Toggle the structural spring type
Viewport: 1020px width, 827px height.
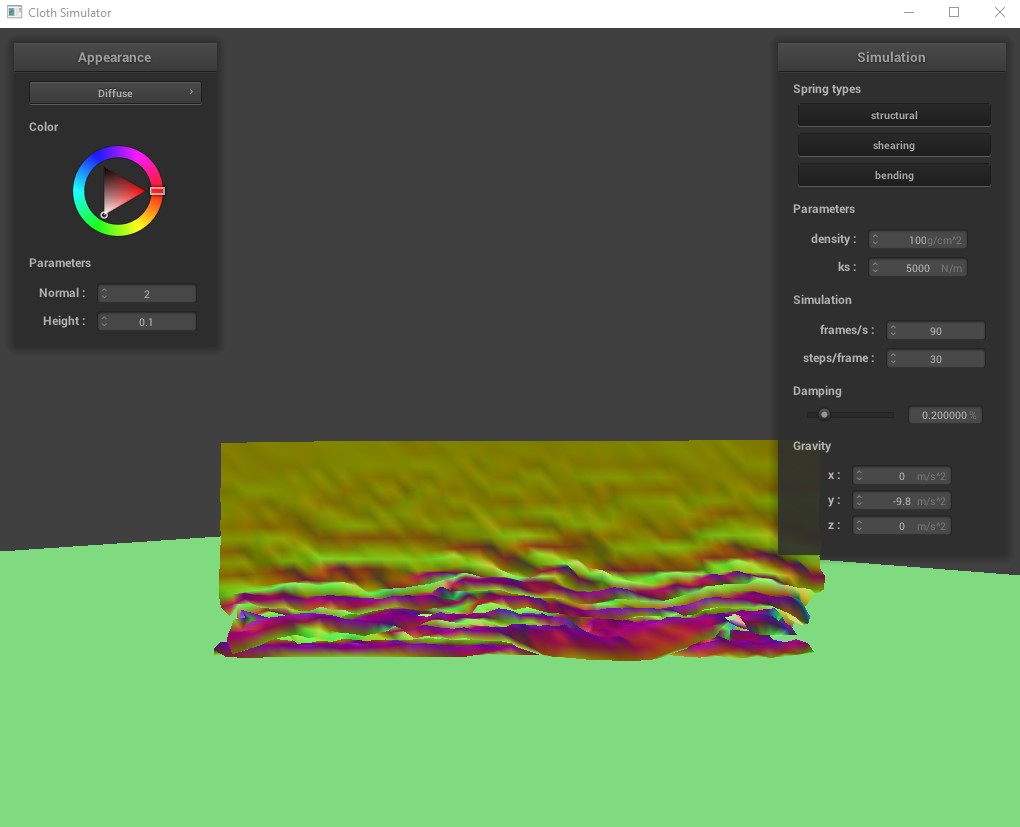pos(894,115)
